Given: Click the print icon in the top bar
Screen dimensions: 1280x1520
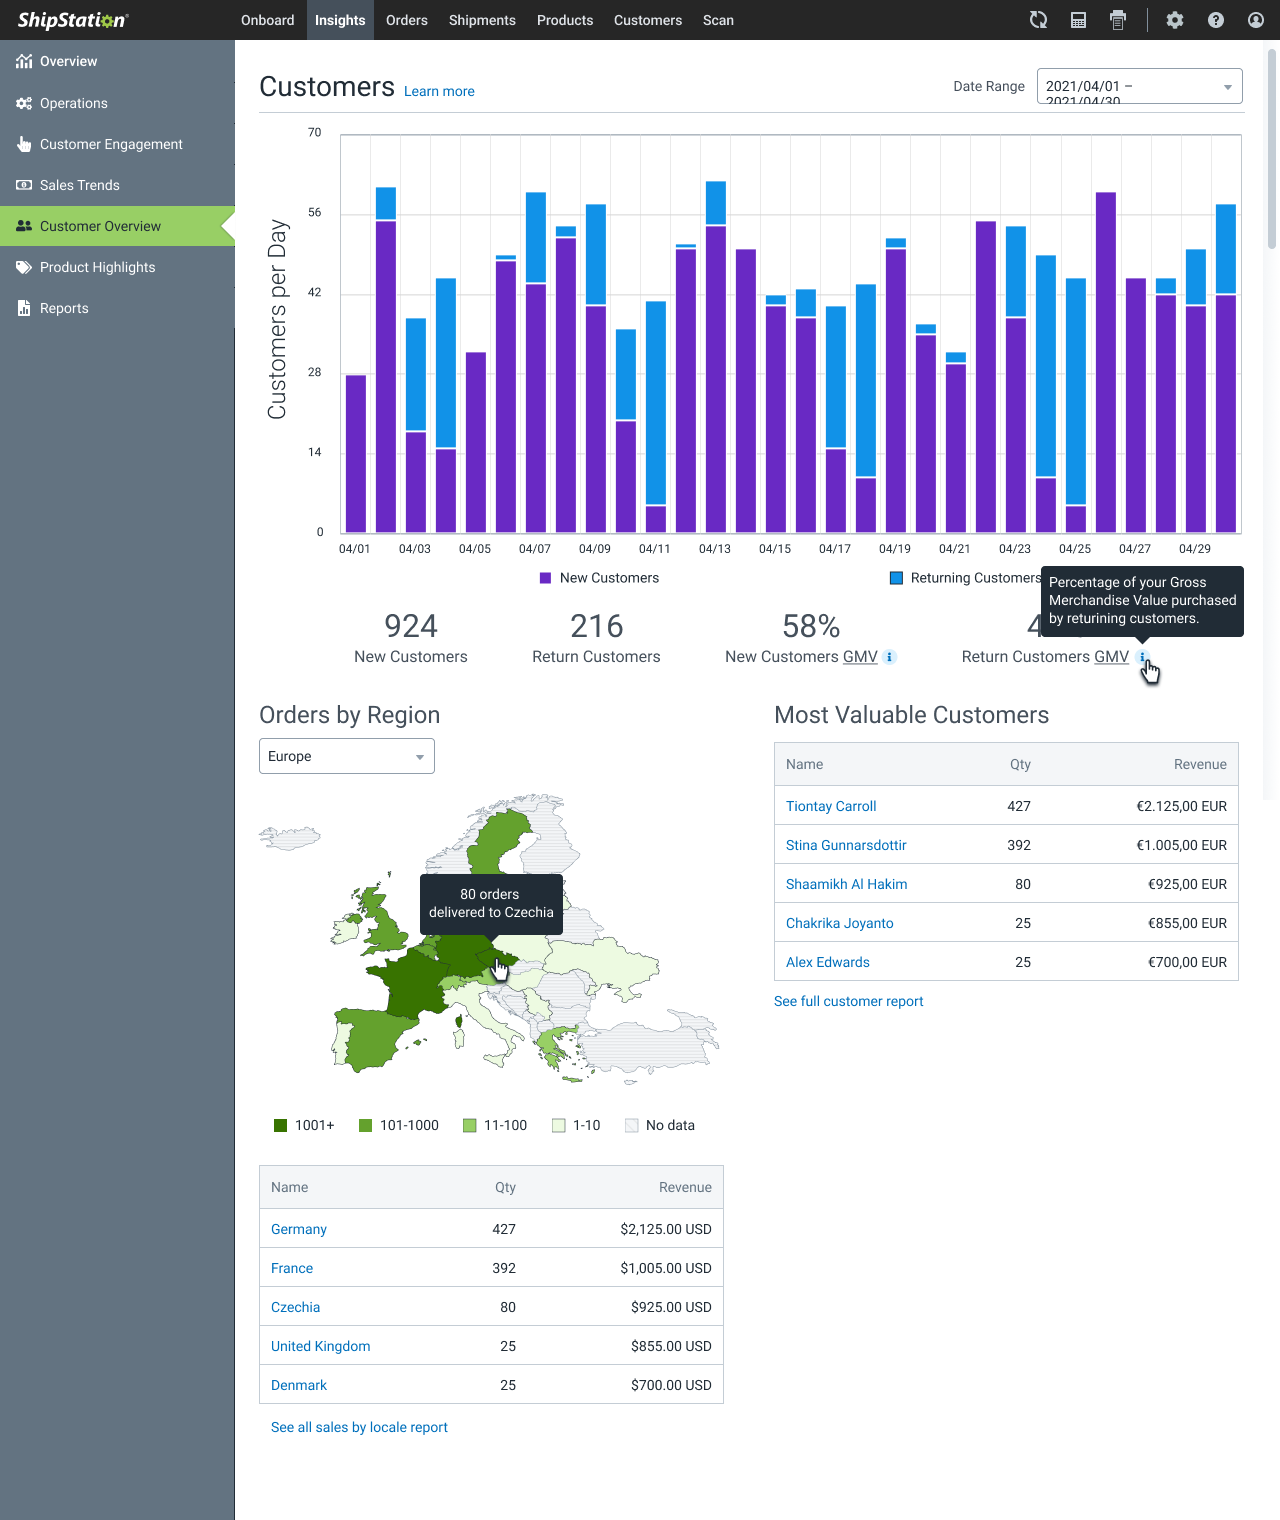Looking at the screenshot, I should (1117, 20).
